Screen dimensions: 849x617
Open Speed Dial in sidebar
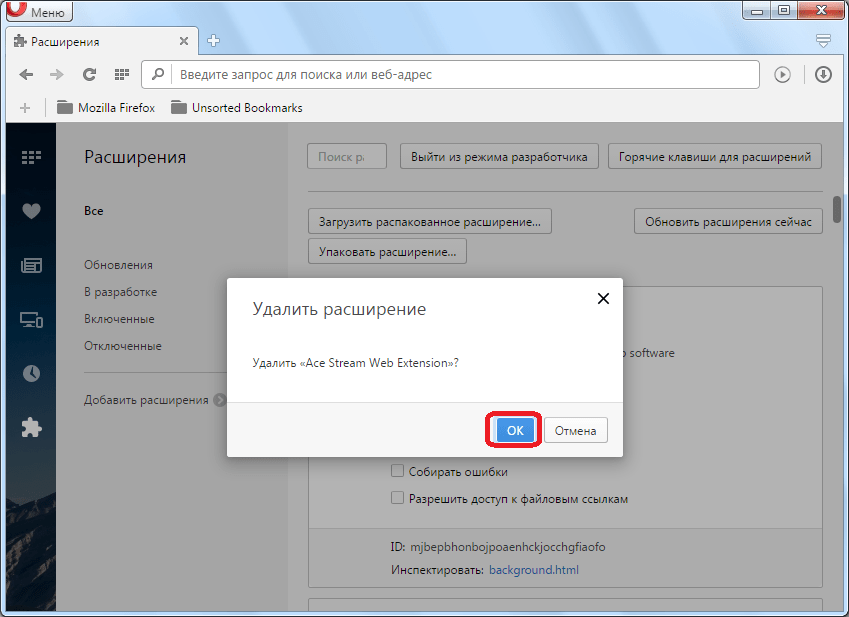click(31, 157)
